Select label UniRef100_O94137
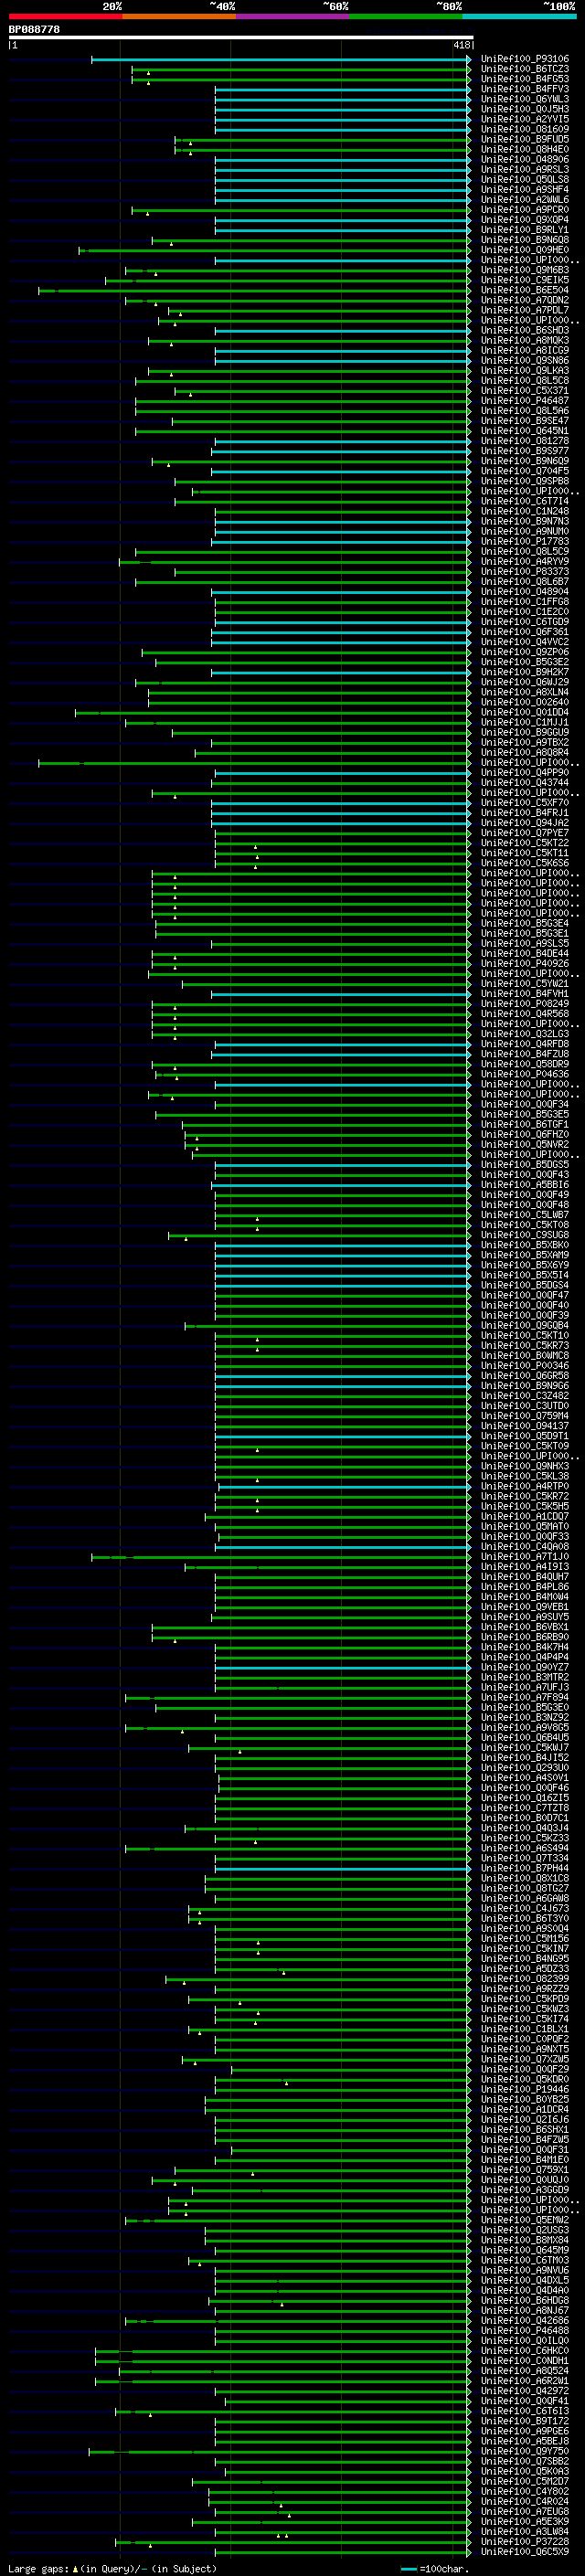Screen dimensions: 585x2576 (x=525, y=1426)
